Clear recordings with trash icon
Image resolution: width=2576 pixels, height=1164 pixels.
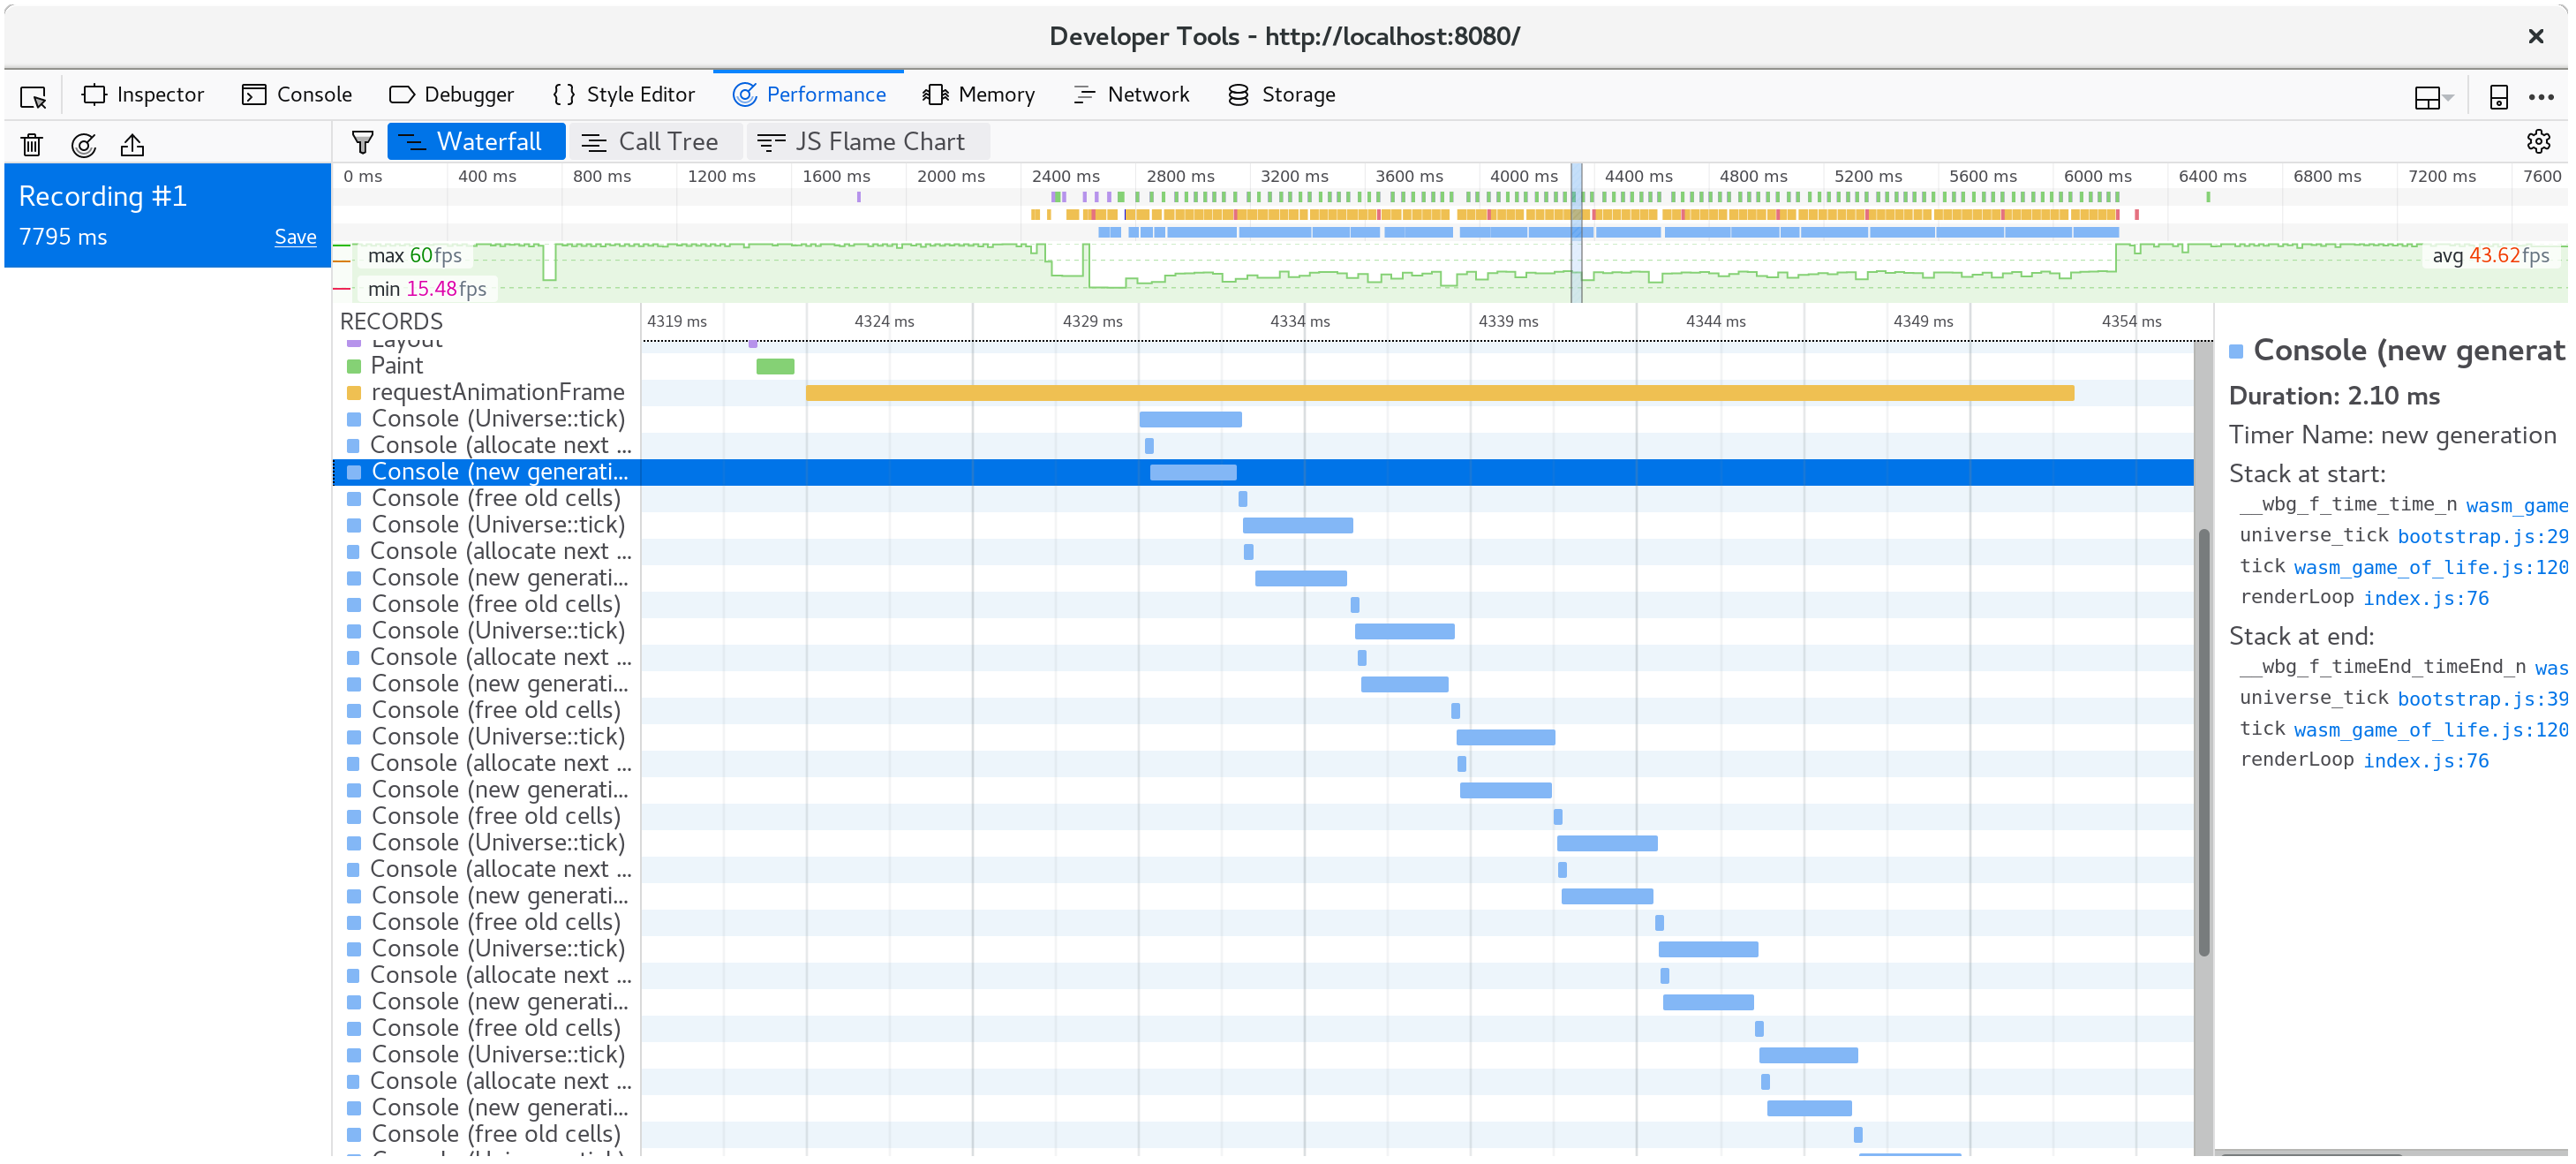coord(32,145)
